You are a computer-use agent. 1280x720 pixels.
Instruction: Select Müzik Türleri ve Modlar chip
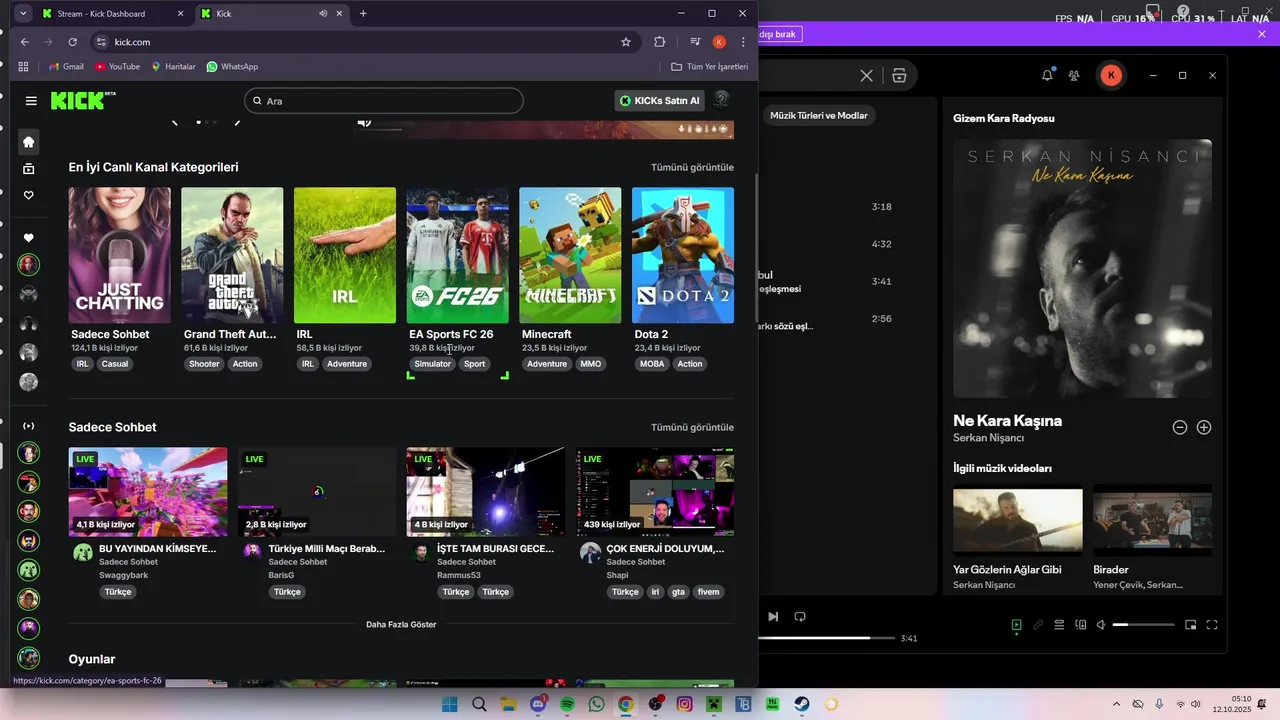[x=819, y=115]
